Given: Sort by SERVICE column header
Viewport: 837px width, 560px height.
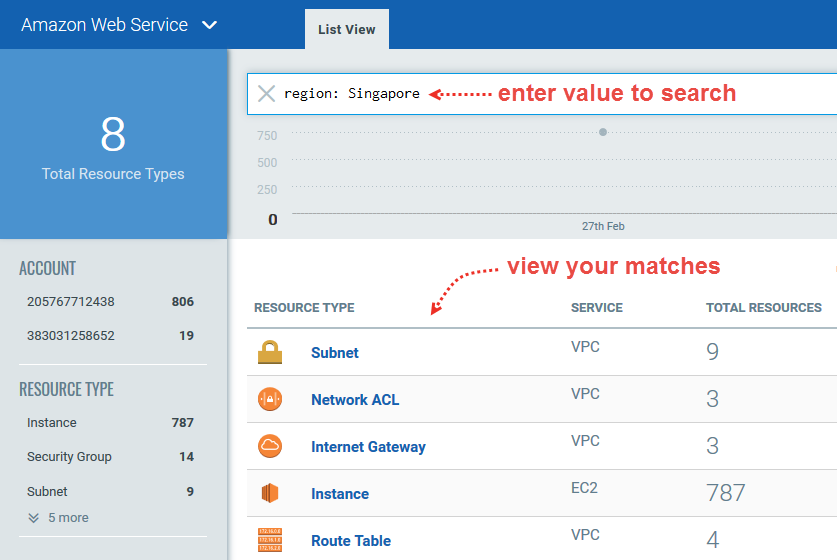Looking at the screenshot, I should click(597, 308).
